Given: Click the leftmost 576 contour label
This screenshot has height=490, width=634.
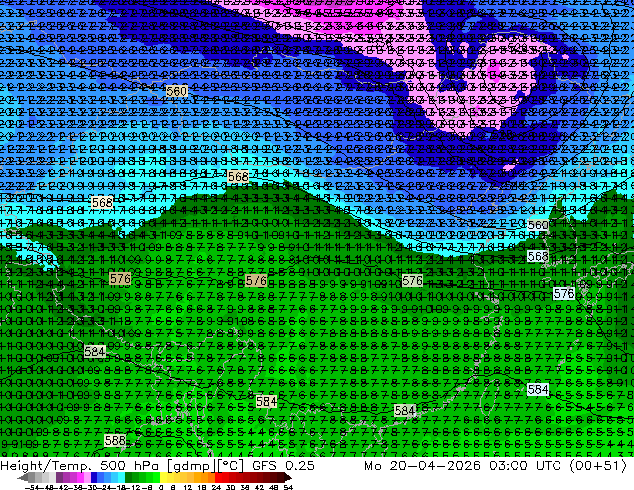Looking at the screenshot, I should (x=120, y=279).
